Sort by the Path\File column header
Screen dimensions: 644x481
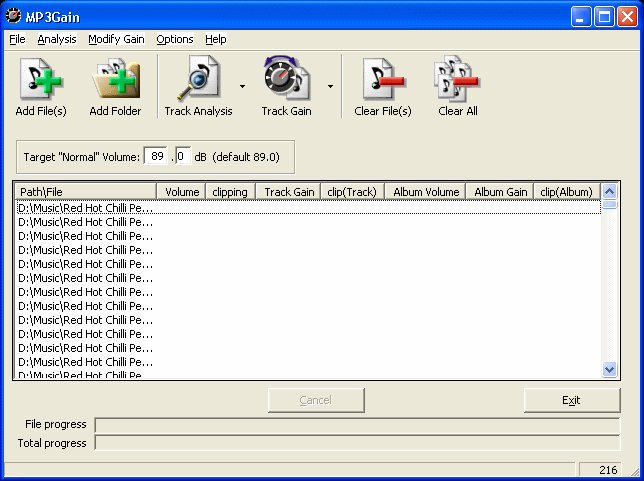[x=85, y=192]
